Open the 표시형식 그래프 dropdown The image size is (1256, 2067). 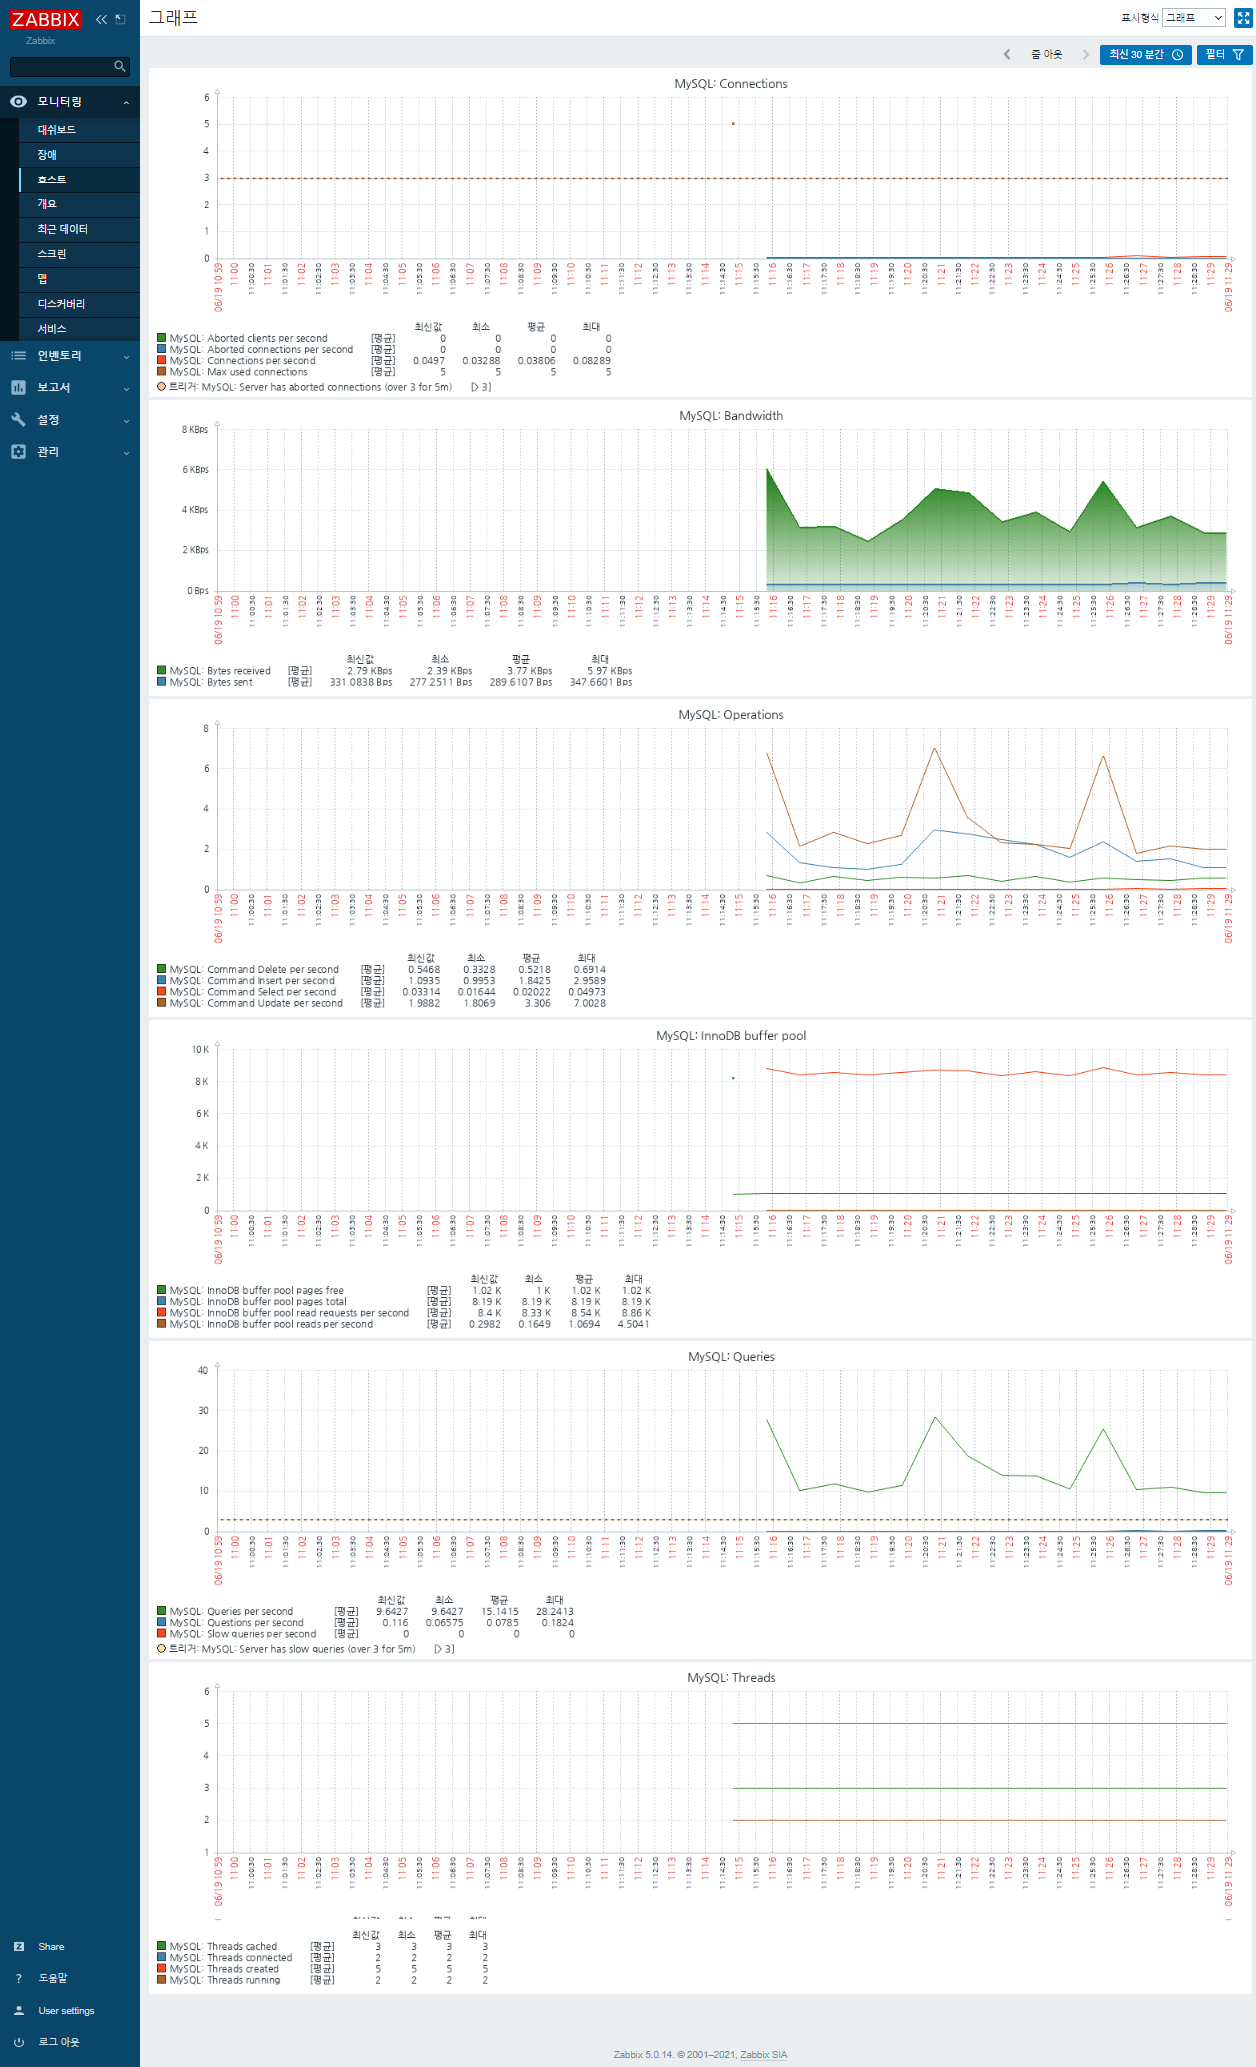click(x=1194, y=18)
